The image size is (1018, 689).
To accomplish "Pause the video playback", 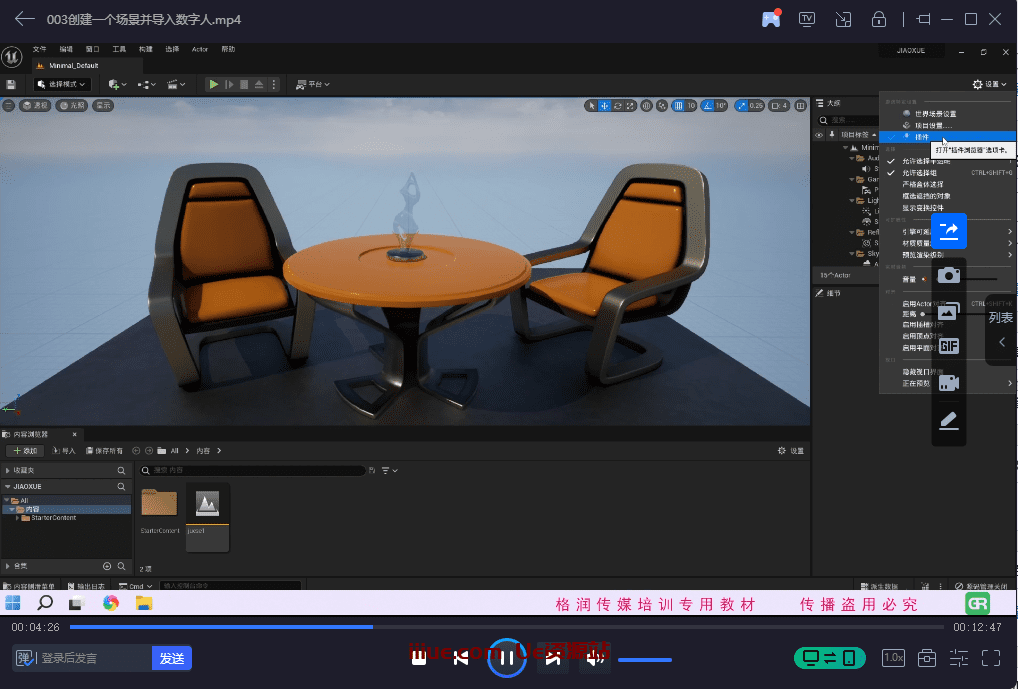I will tap(507, 657).
